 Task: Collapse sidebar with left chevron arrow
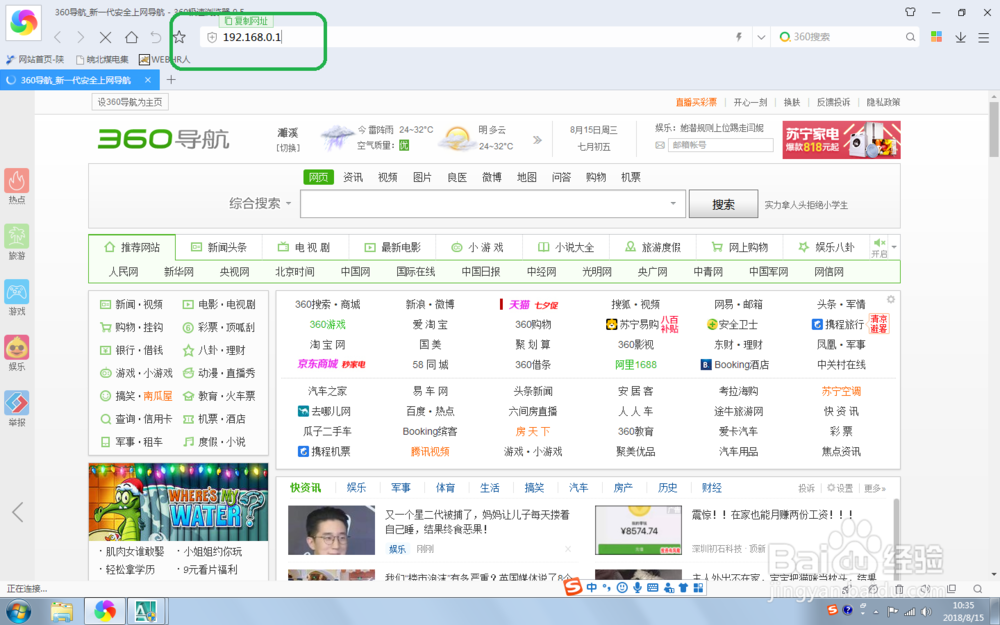click(18, 511)
